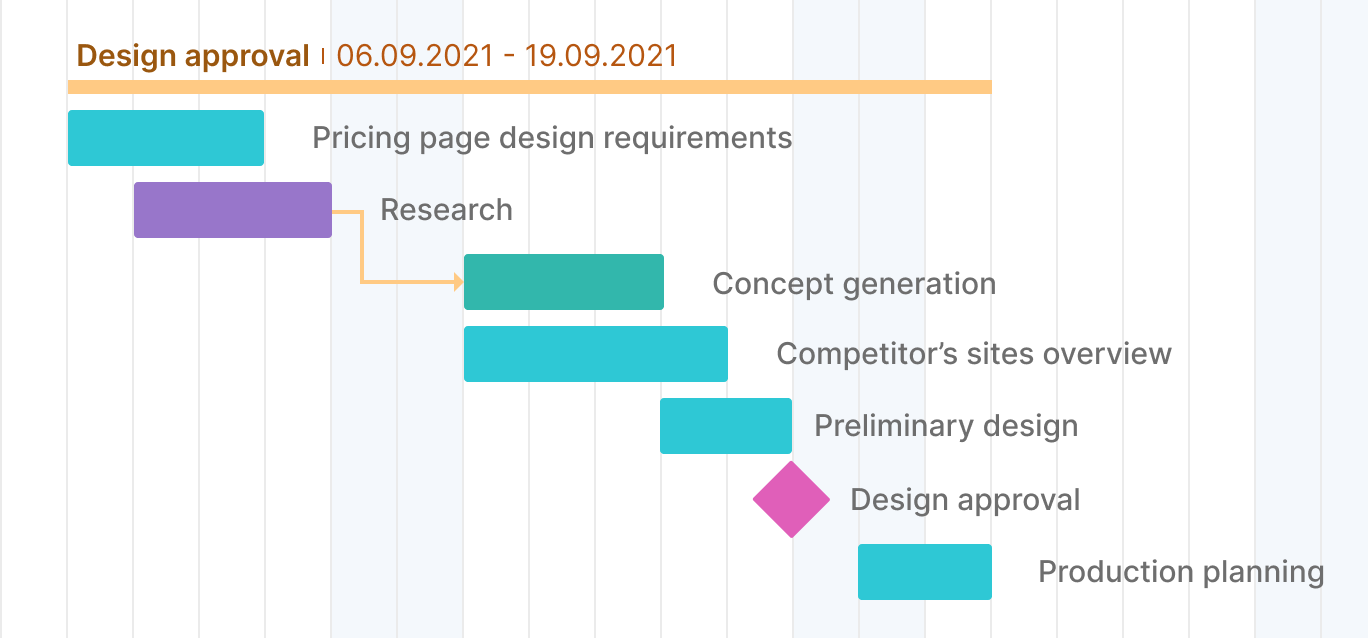Click the orange project duration bar
Viewport: 1368px width, 638px height.
[529, 87]
